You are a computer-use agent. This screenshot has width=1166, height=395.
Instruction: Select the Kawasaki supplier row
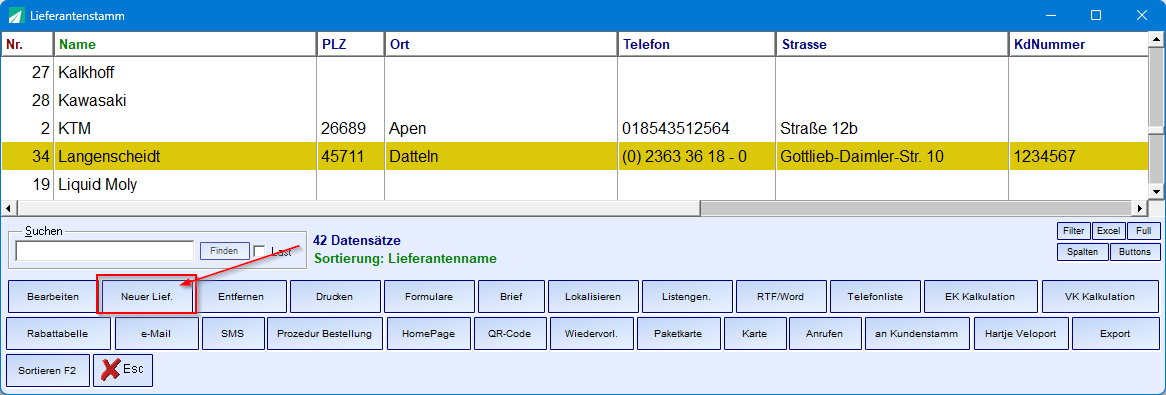(x=576, y=100)
